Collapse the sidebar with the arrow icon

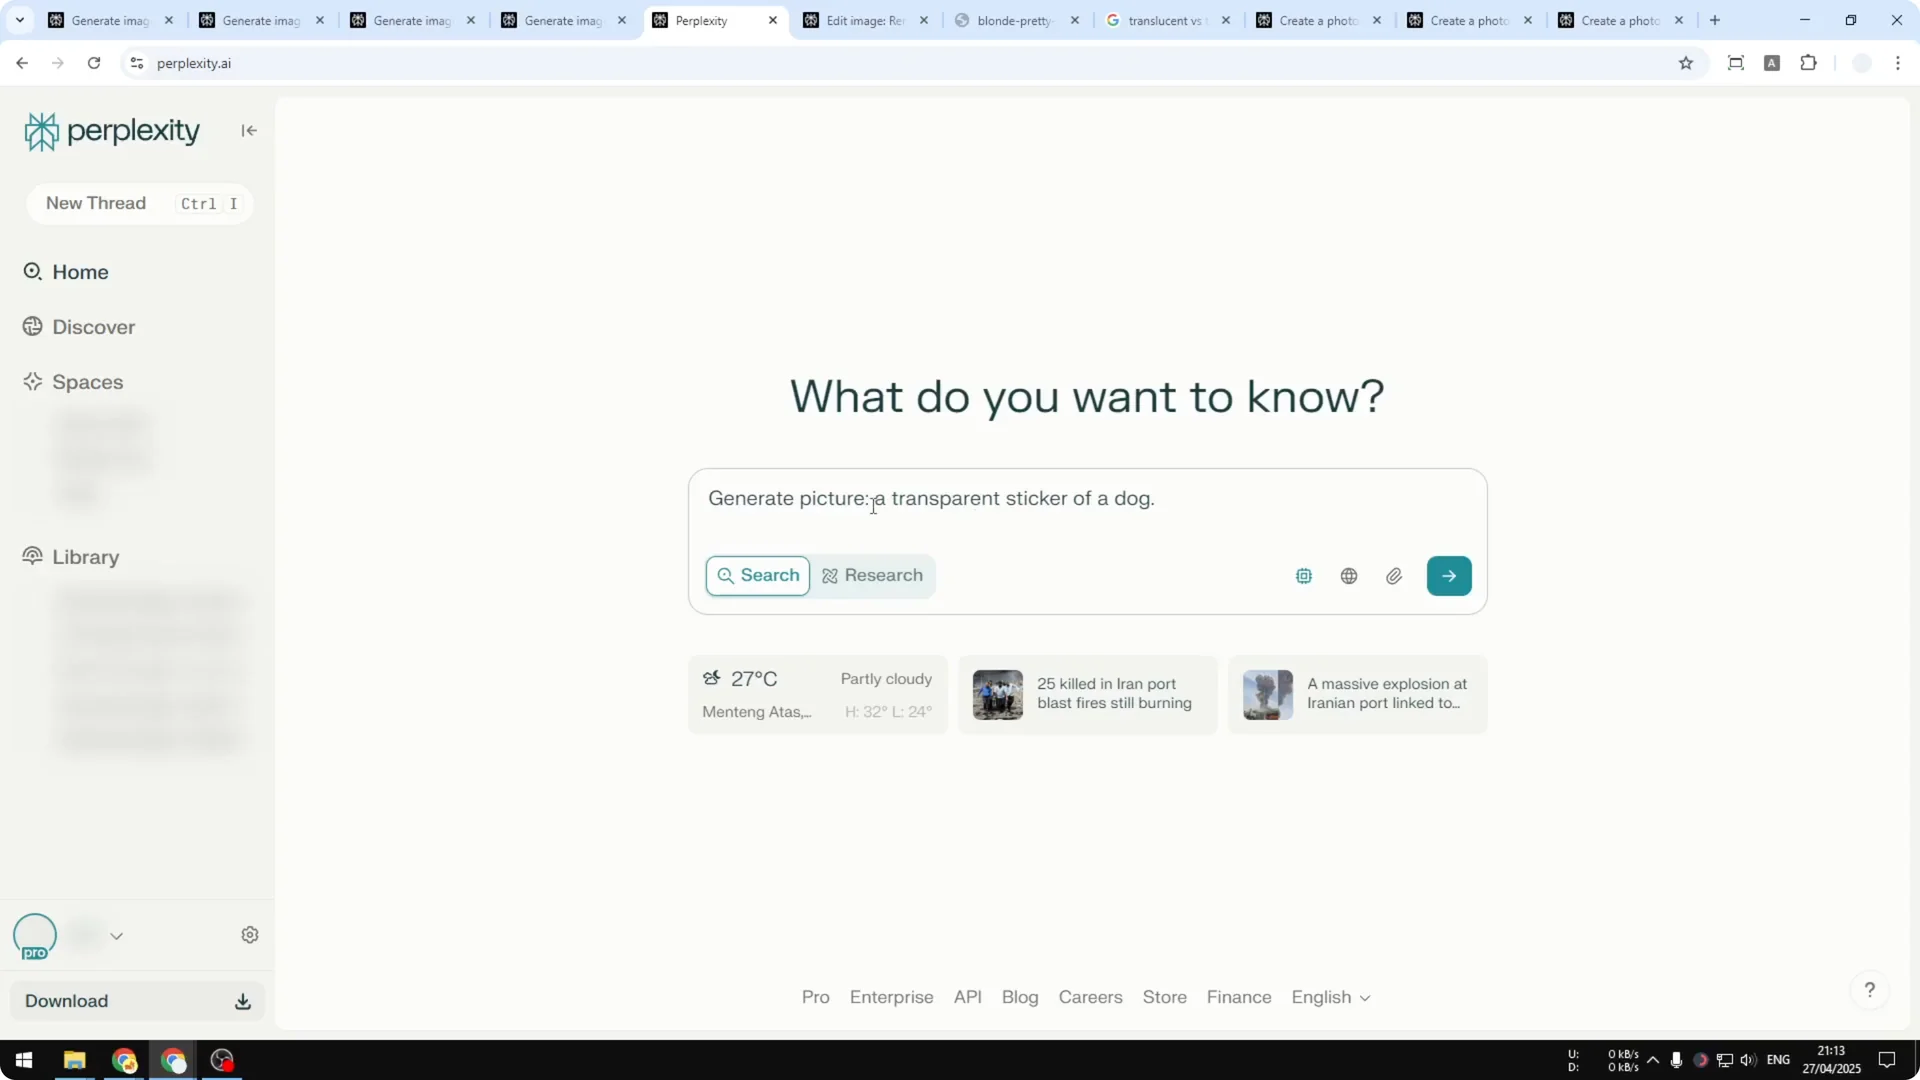point(248,130)
